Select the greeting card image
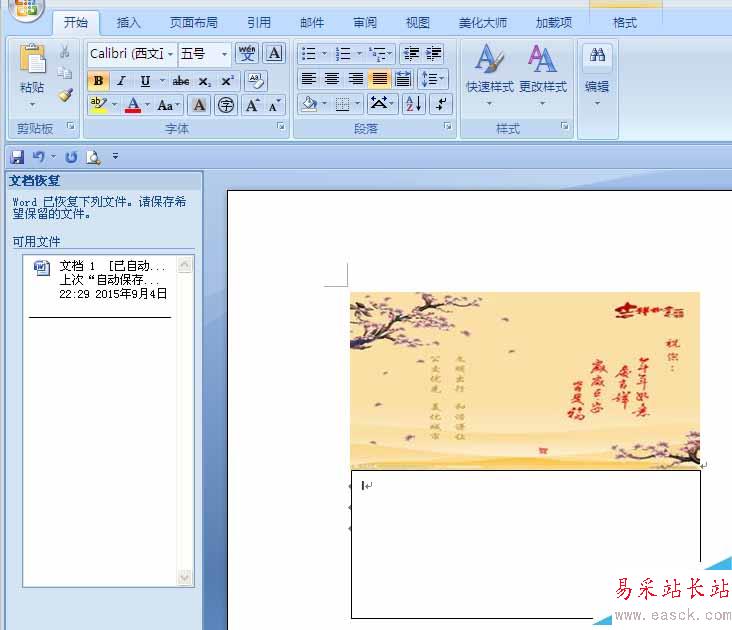Screen dimensions: 732x630 click(525, 380)
